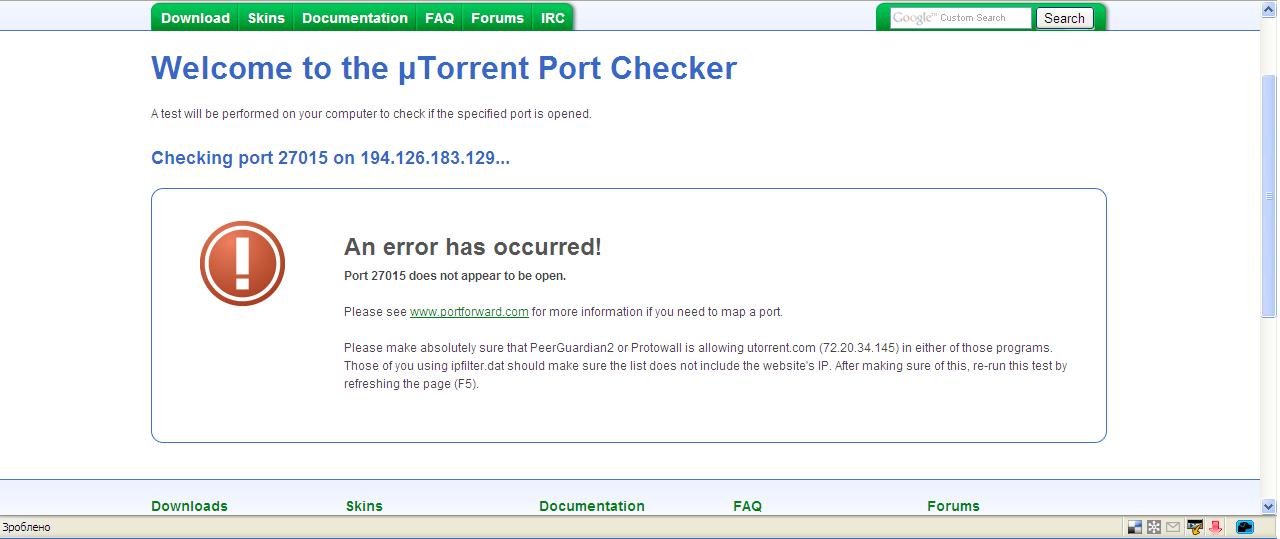The height and width of the screenshot is (539, 1280).
Task: Click the Search button
Action: click(x=1064, y=18)
